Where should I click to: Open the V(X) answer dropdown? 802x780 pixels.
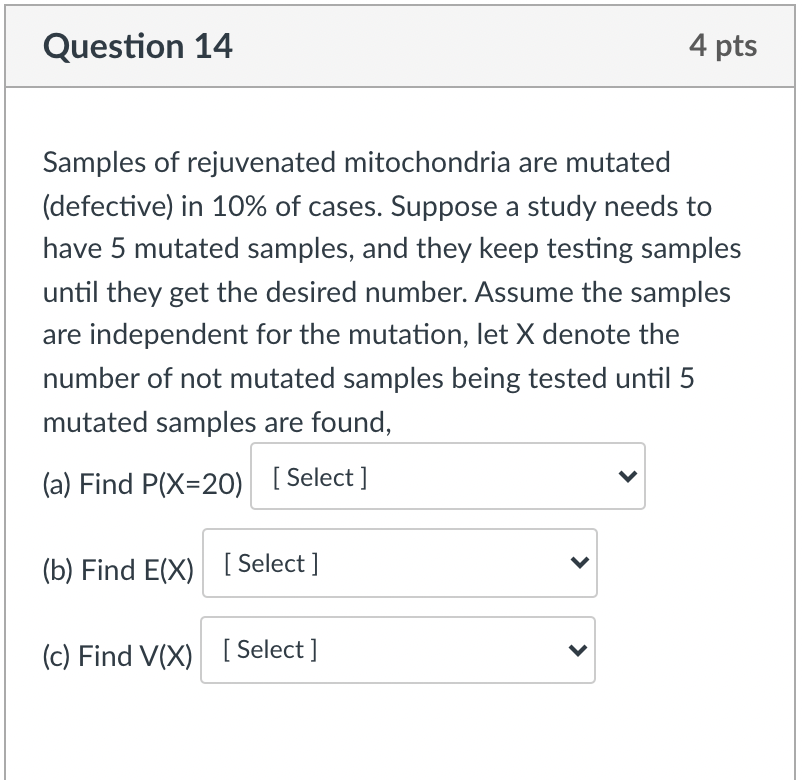tap(397, 650)
